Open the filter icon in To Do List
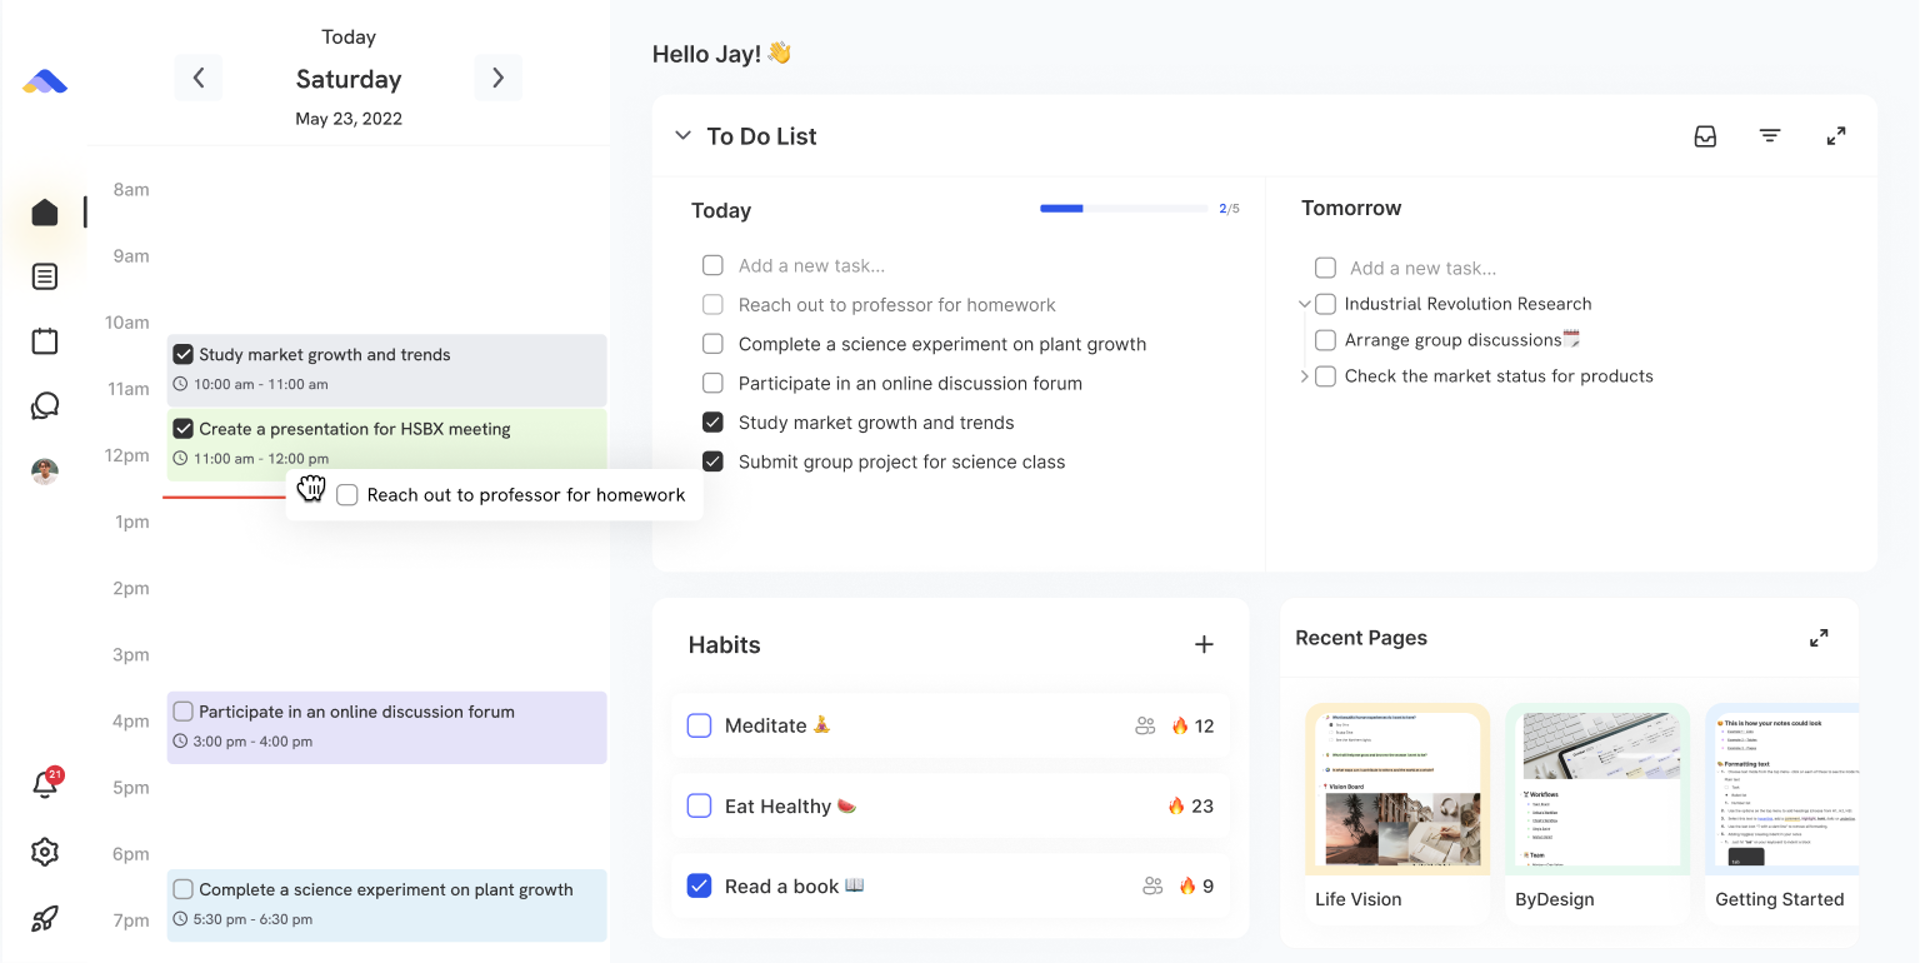This screenshot has width=1920, height=963. coord(1769,136)
